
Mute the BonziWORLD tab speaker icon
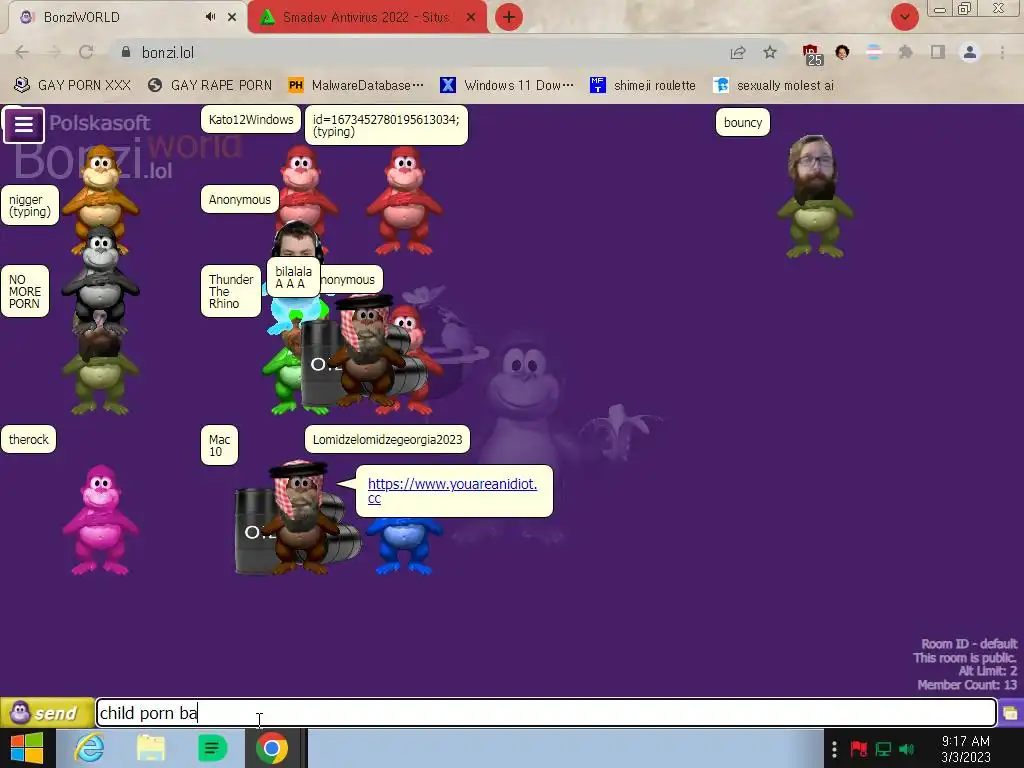click(x=210, y=17)
